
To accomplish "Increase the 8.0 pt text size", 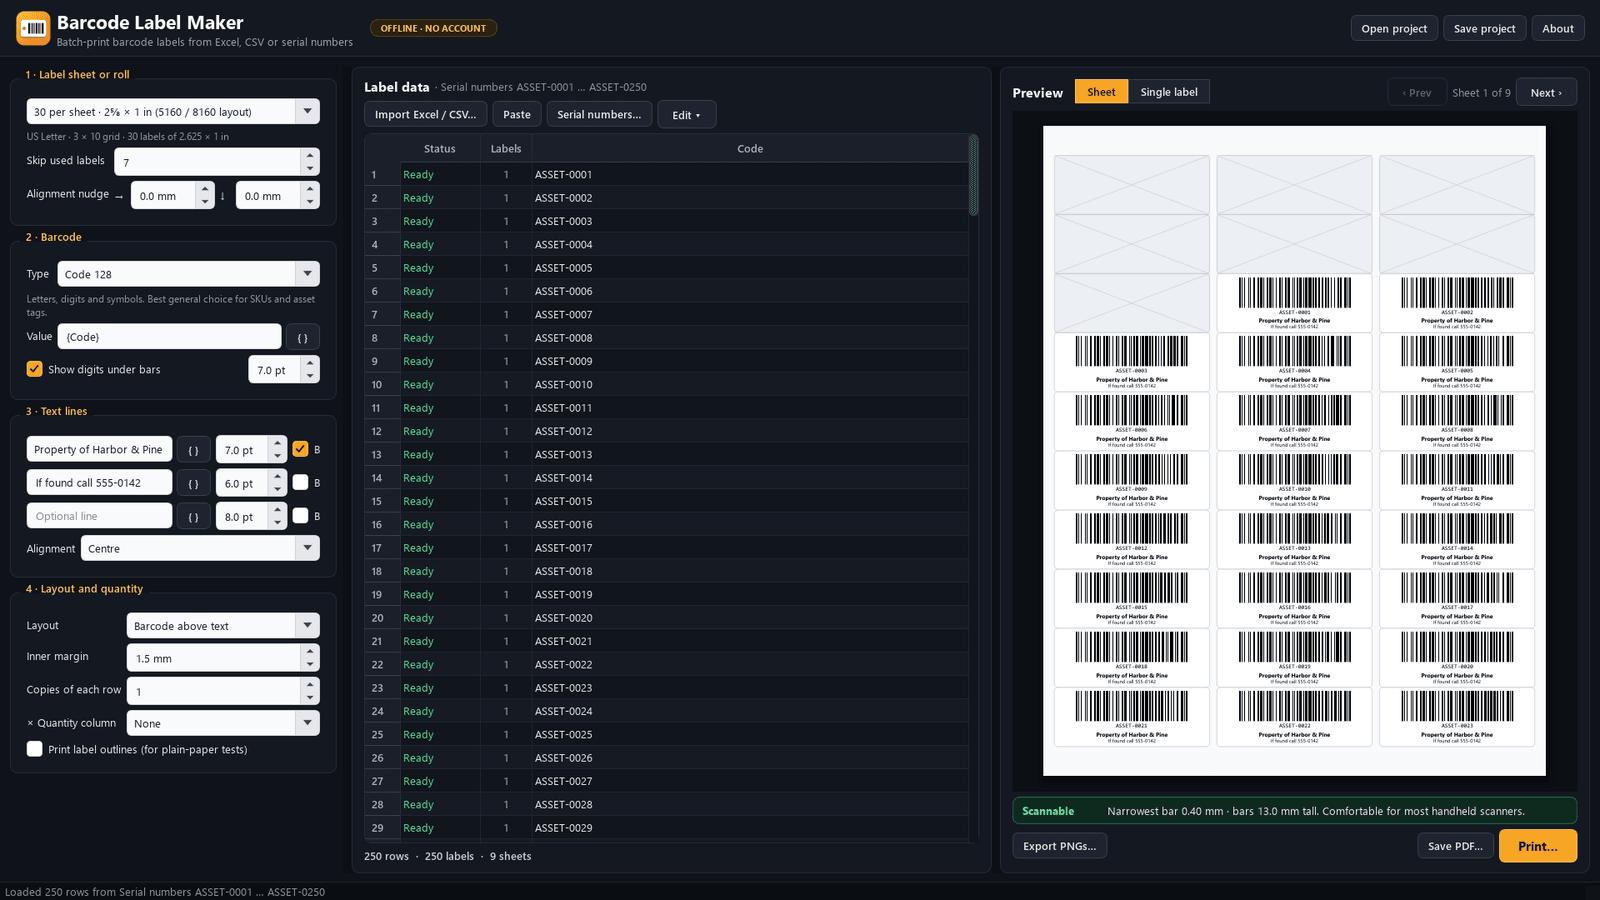I will click(278, 510).
